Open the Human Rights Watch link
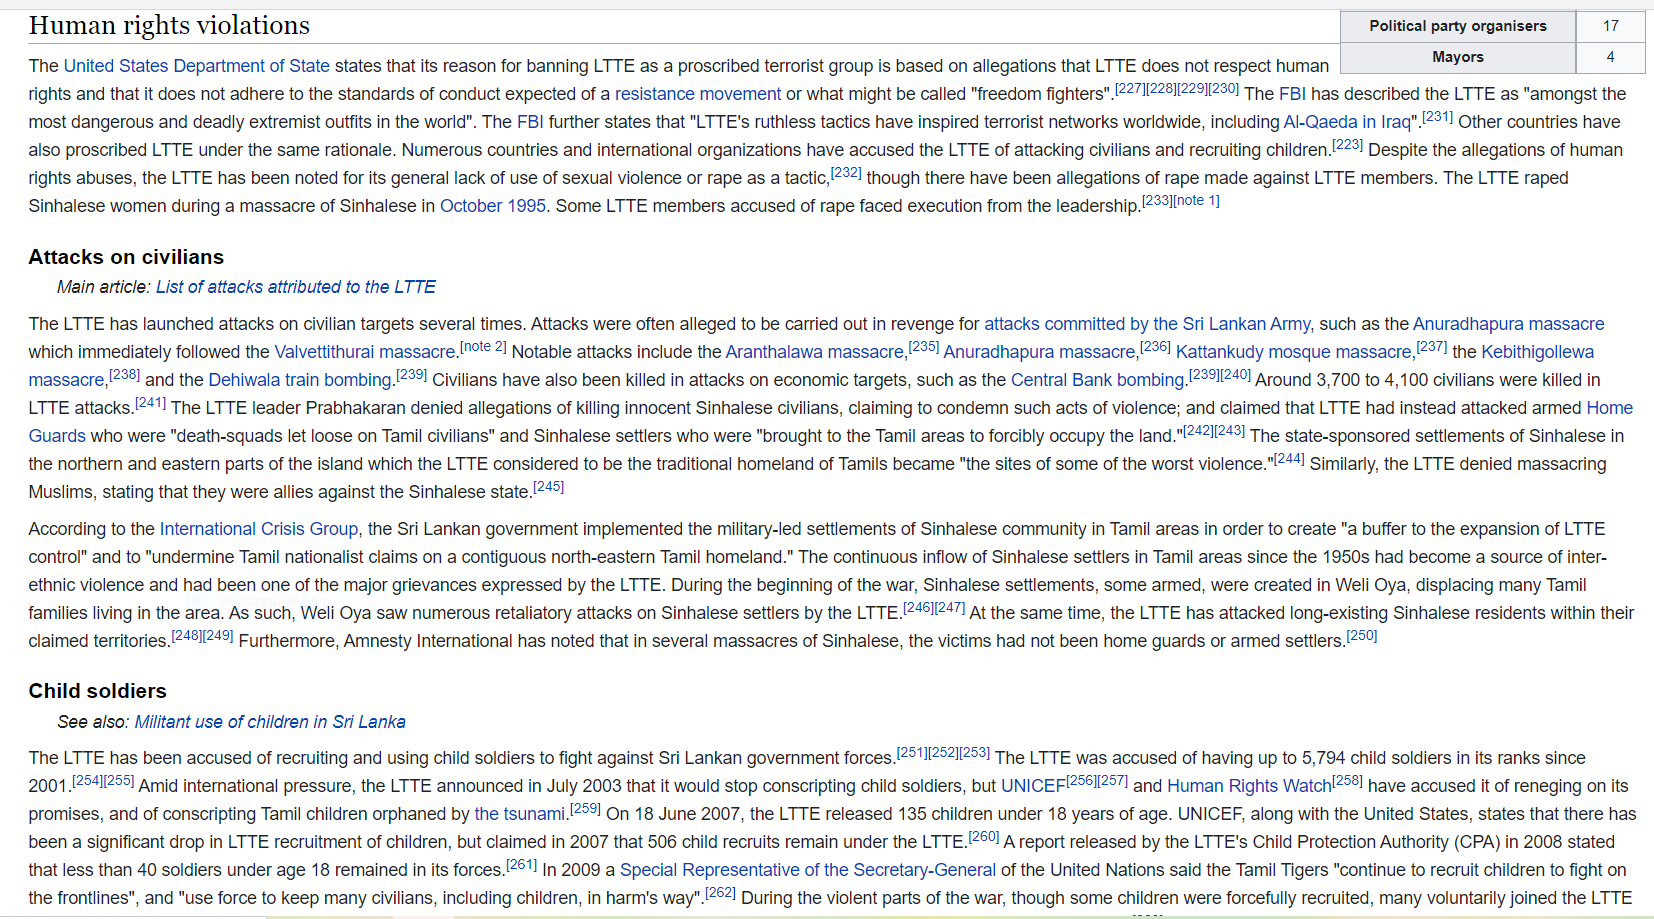Screen dimensions: 1654x919 point(1249,786)
